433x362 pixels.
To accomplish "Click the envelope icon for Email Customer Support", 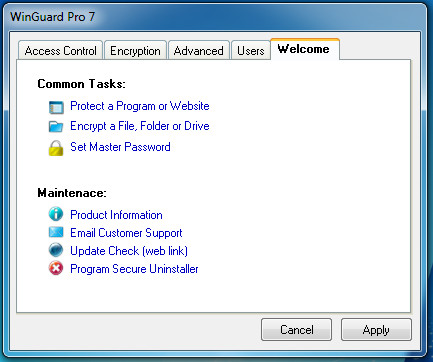I will click(x=56, y=232).
